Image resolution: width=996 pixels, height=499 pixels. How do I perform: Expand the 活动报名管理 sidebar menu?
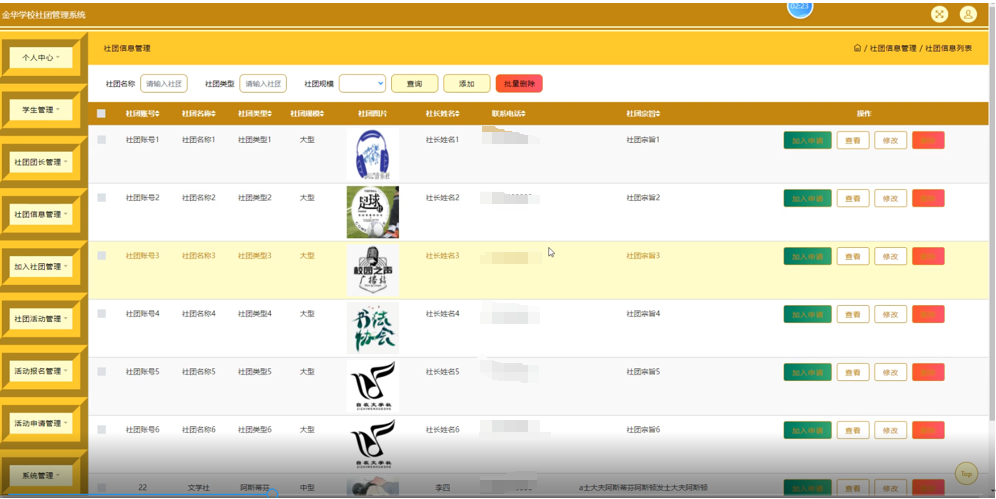tap(41, 371)
